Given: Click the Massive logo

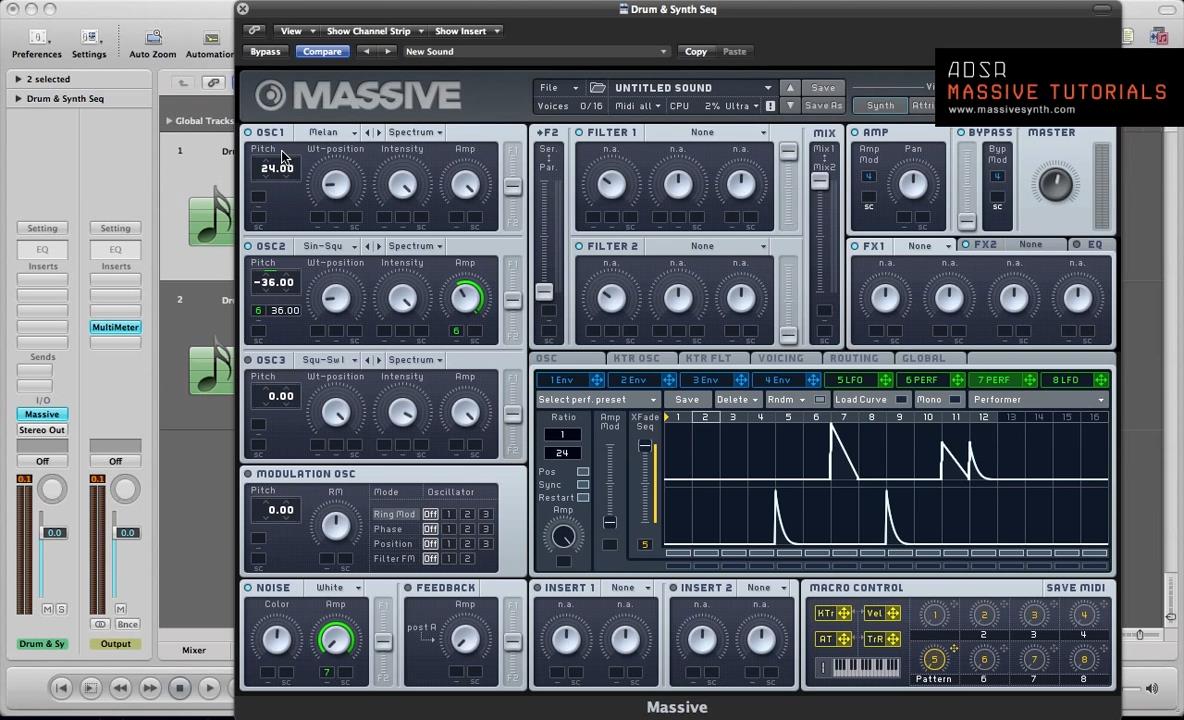Looking at the screenshot, I should coord(358,95).
